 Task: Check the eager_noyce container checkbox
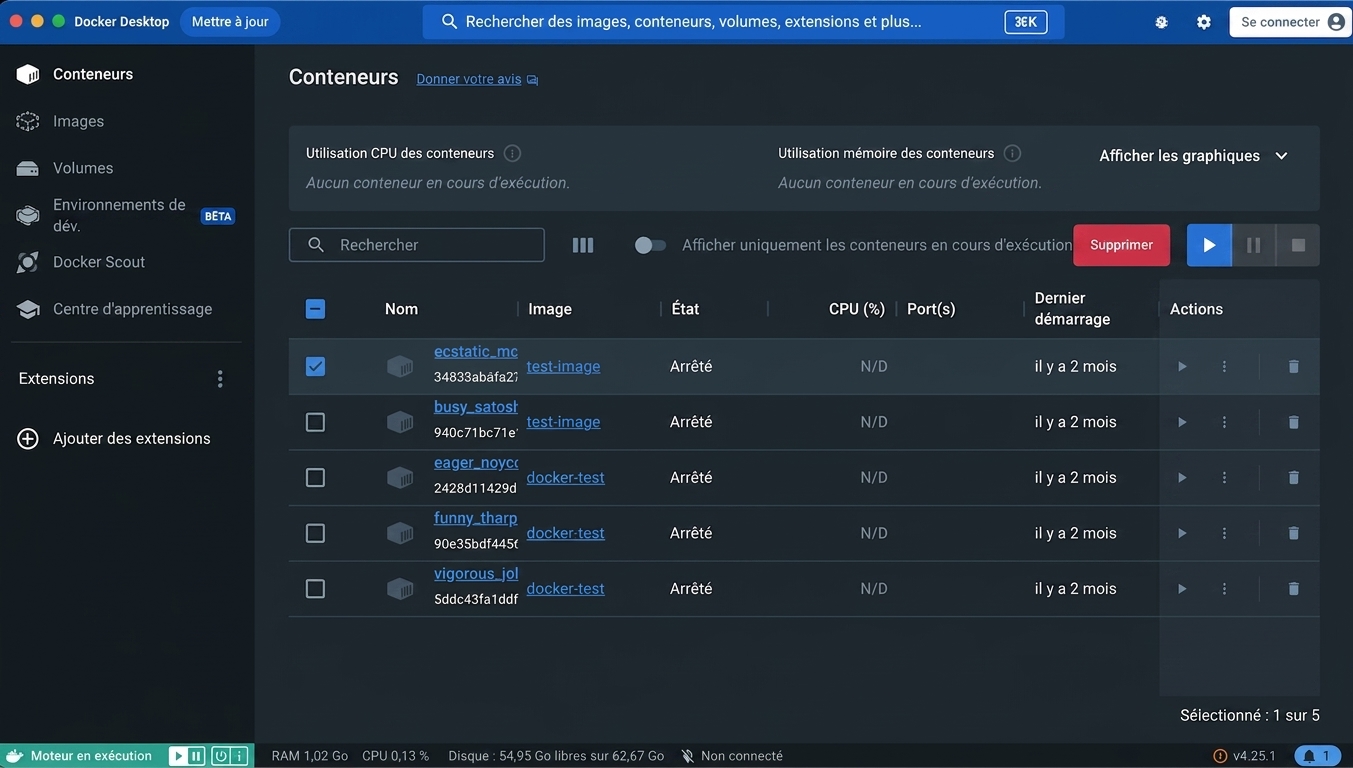[x=315, y=477]
